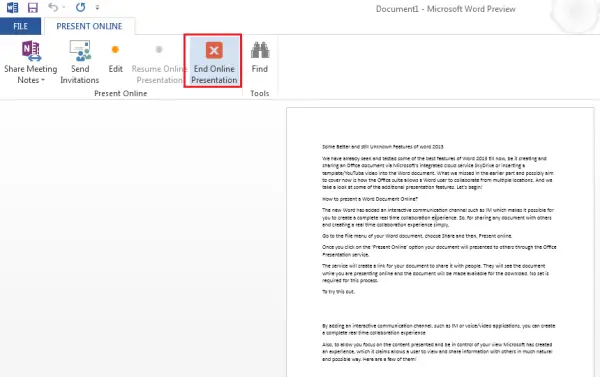
Task: Click the Send Invitations text label
Action: [80, 74]
